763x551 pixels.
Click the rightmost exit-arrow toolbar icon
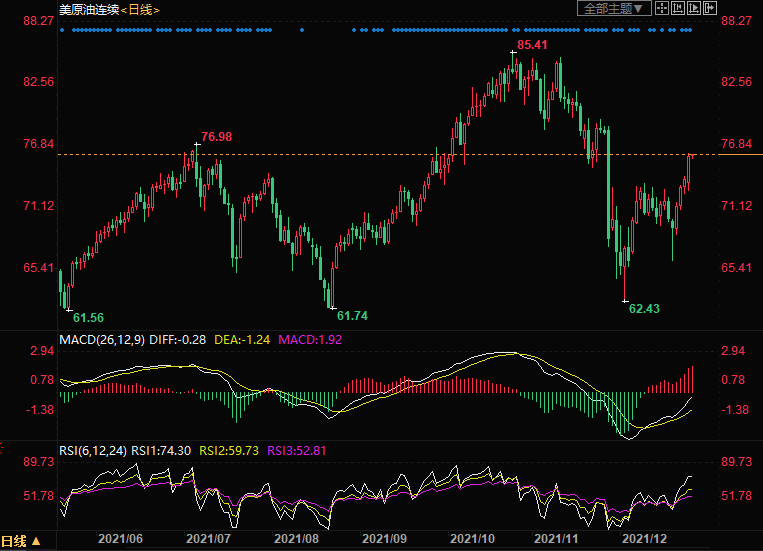[709, 9]
